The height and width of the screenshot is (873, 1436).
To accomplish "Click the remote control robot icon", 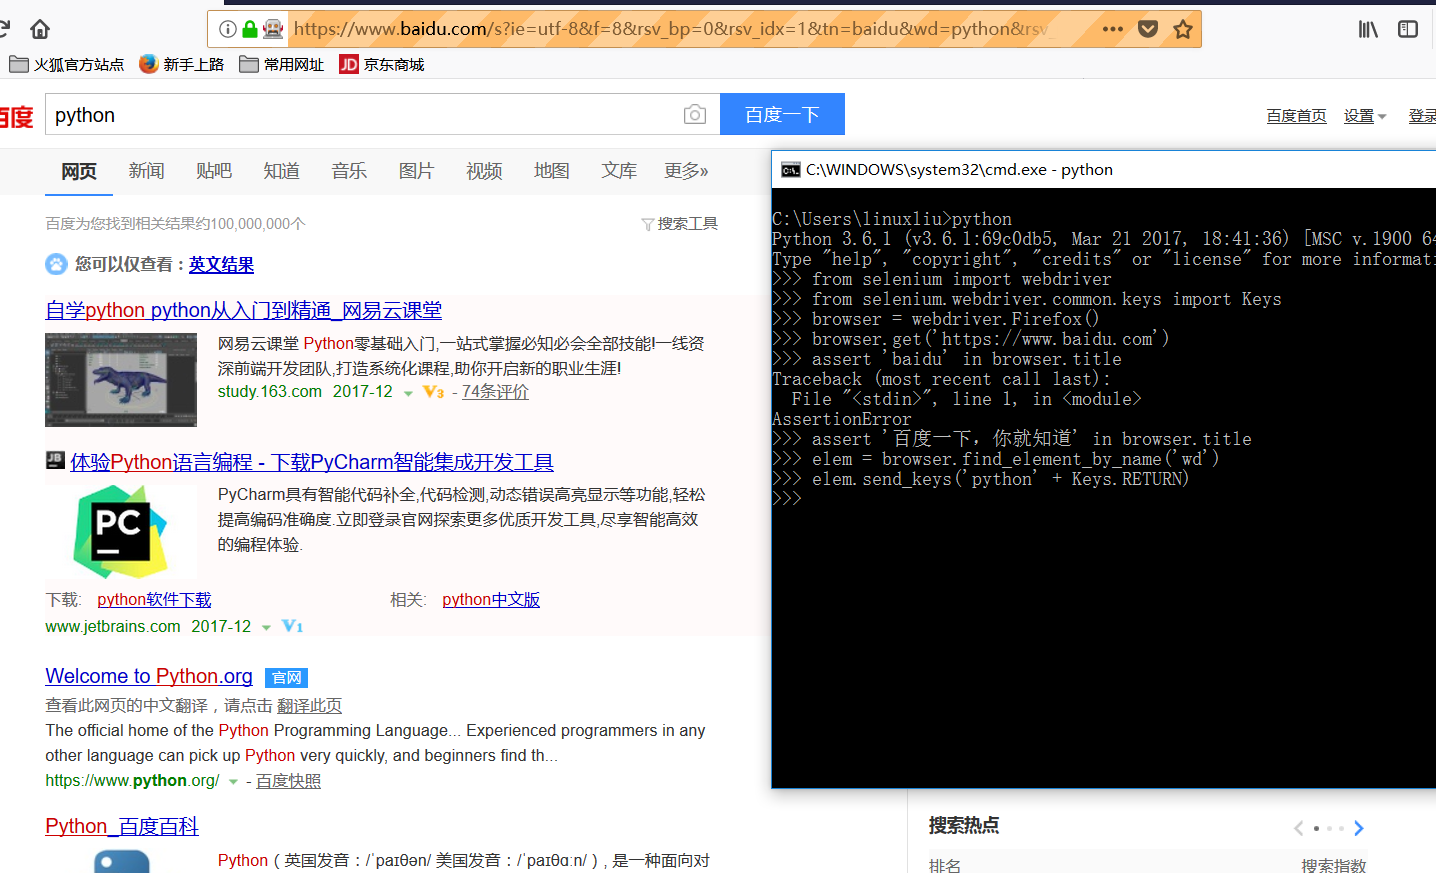I will (x=273, y=29).
